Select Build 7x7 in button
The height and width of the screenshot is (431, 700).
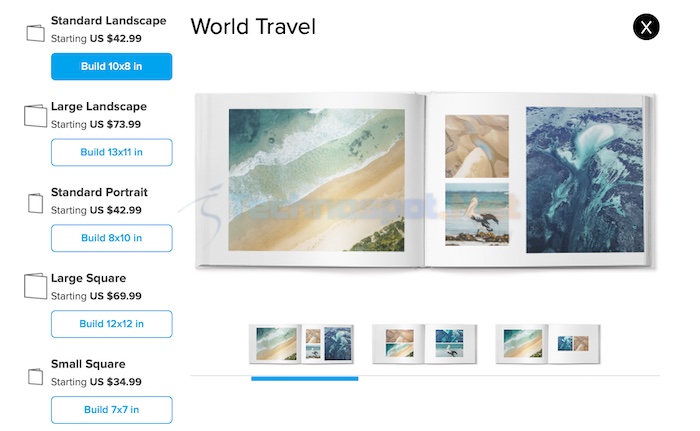(x=112, y=410)
